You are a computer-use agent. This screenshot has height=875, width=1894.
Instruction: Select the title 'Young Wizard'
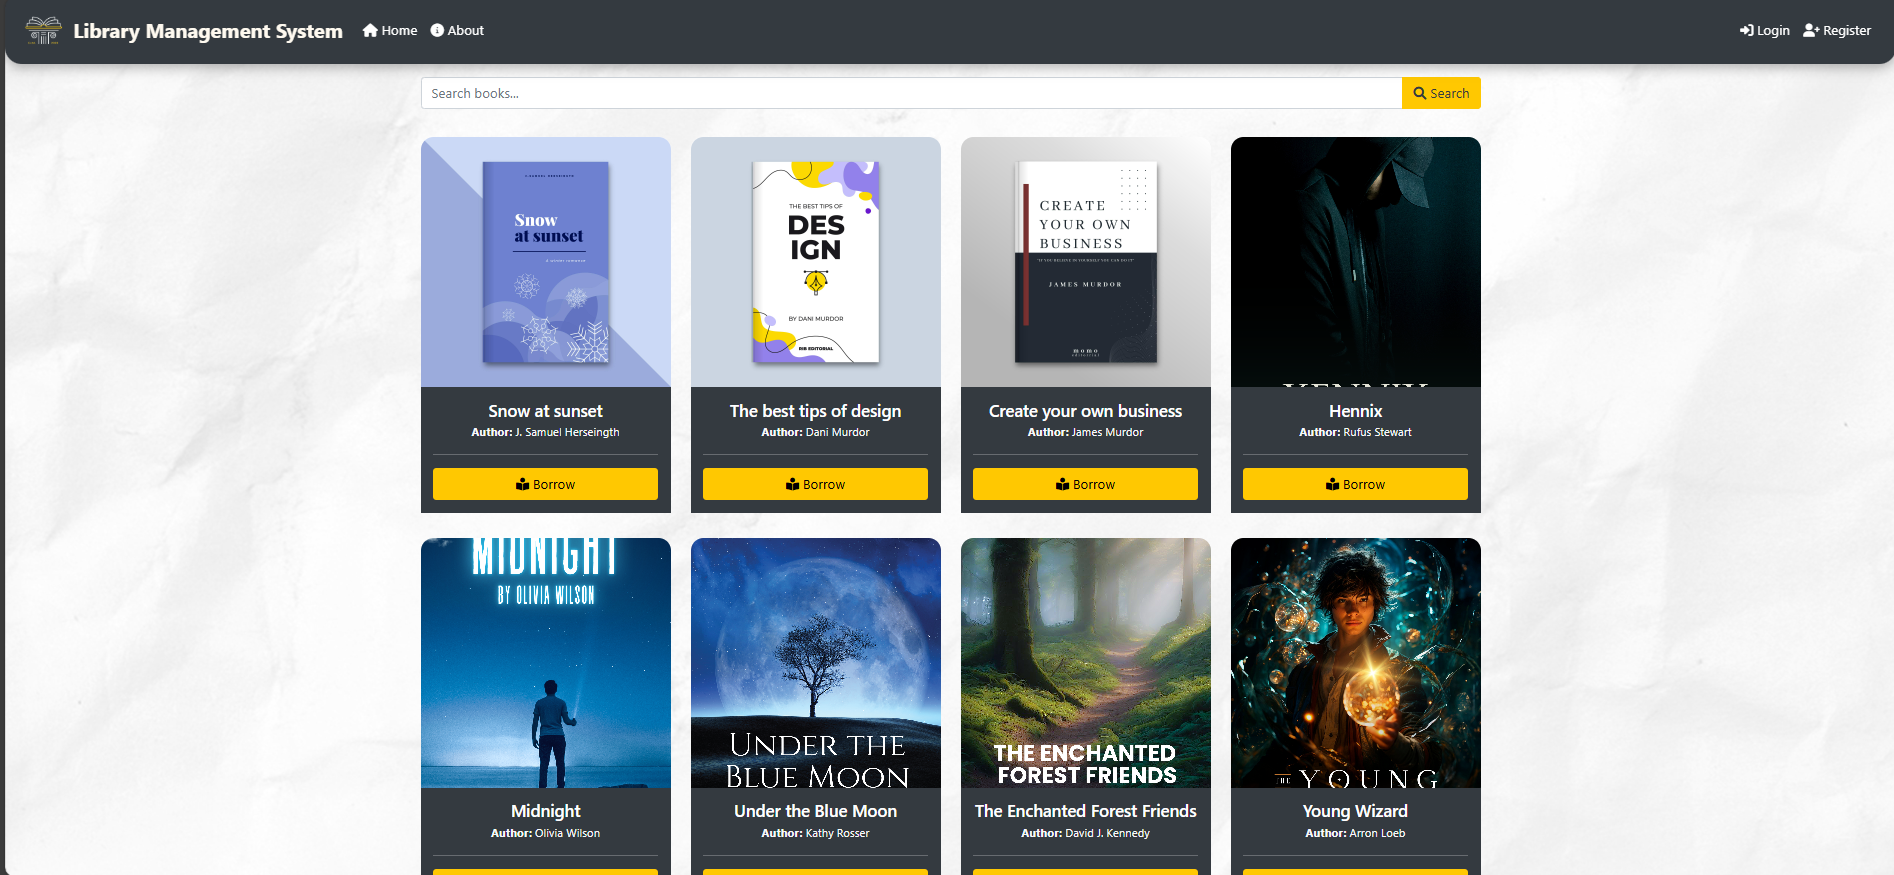pos(1356,811)
